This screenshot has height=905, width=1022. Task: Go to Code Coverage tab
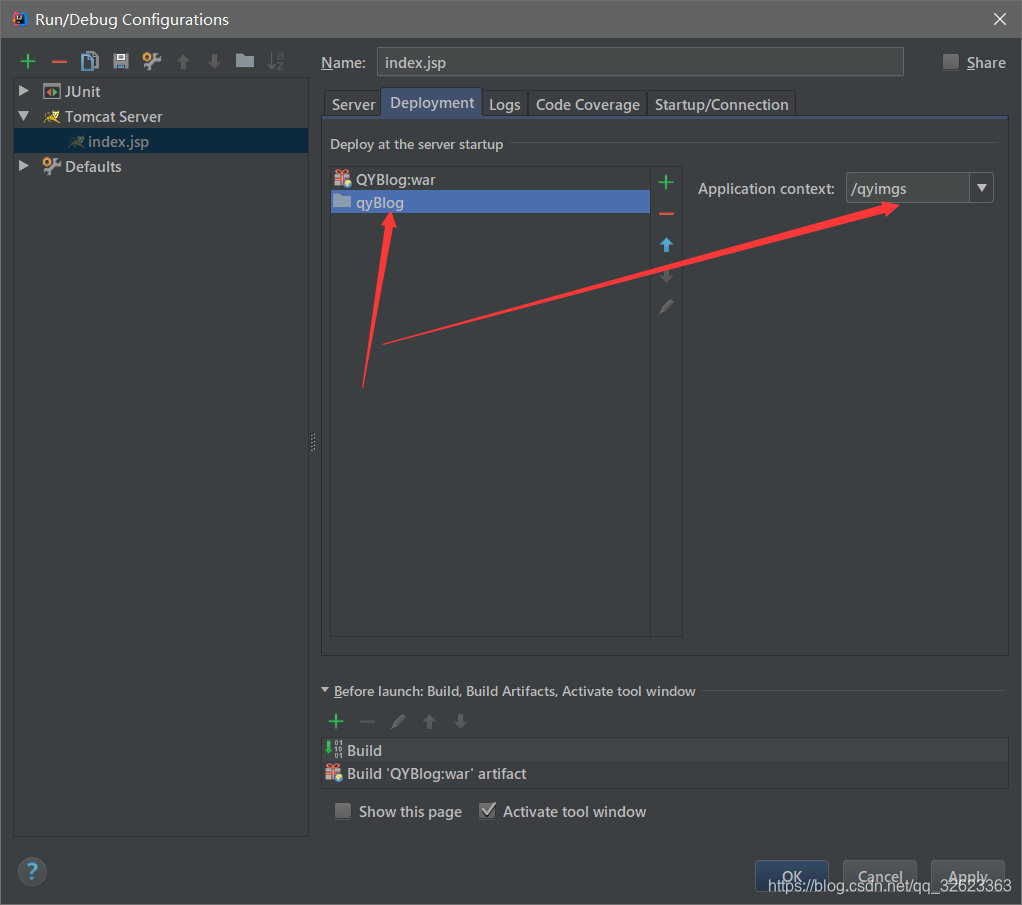[587, 104]
